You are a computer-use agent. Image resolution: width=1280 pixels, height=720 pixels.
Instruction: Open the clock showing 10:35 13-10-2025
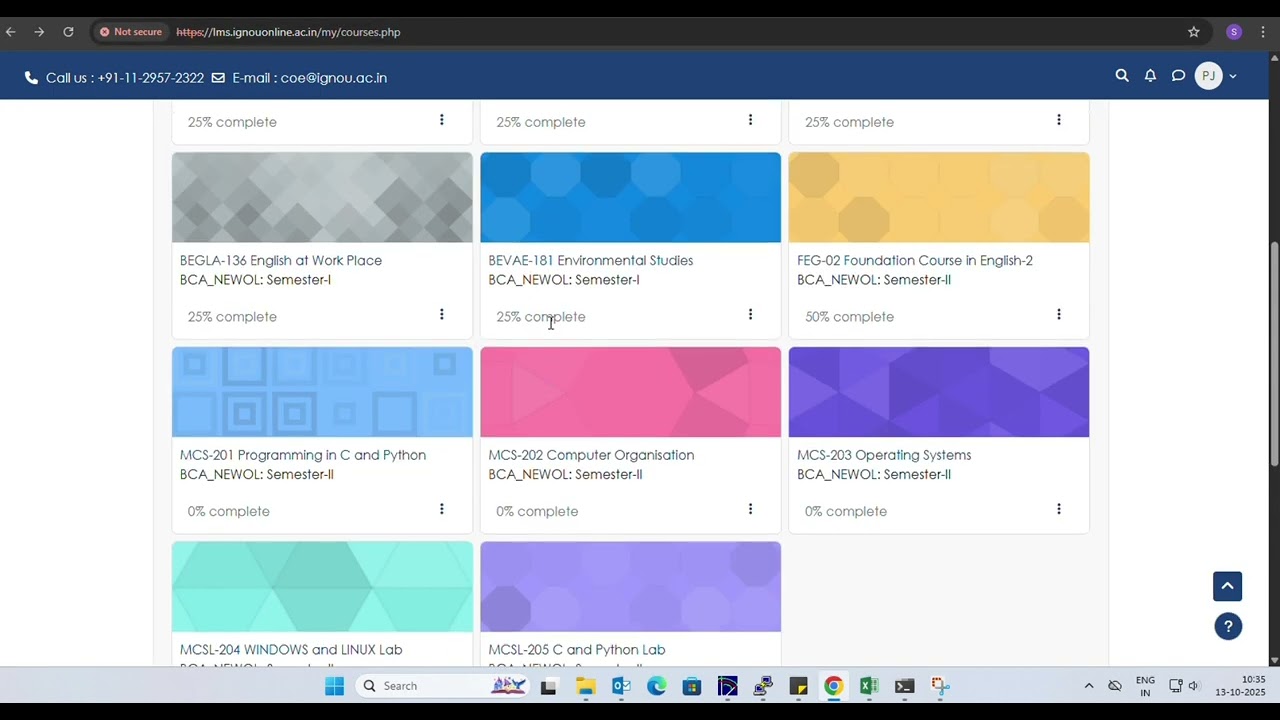(x=1240, y=686)
